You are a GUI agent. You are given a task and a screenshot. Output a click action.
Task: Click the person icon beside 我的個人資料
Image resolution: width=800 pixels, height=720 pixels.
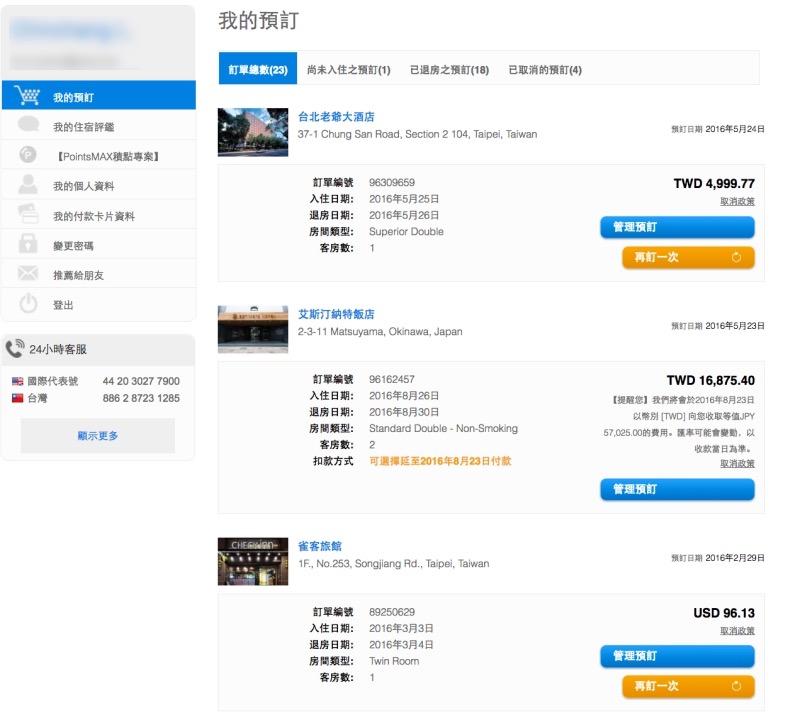point(28,186)
